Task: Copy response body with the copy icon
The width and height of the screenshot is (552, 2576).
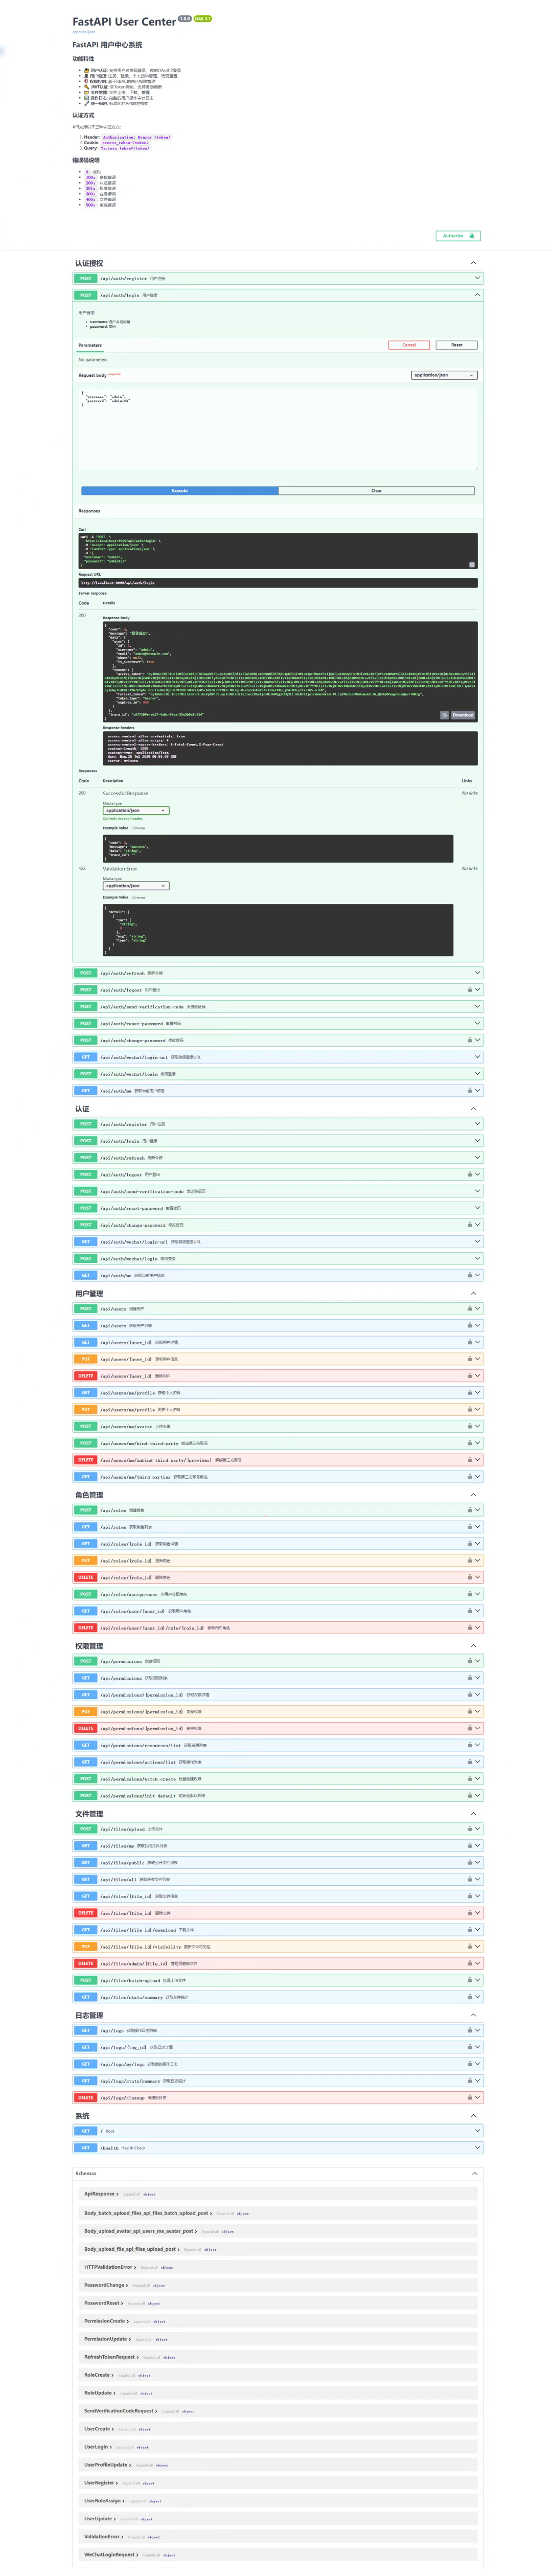Action: pyautogui.click(x=444, y=715)
